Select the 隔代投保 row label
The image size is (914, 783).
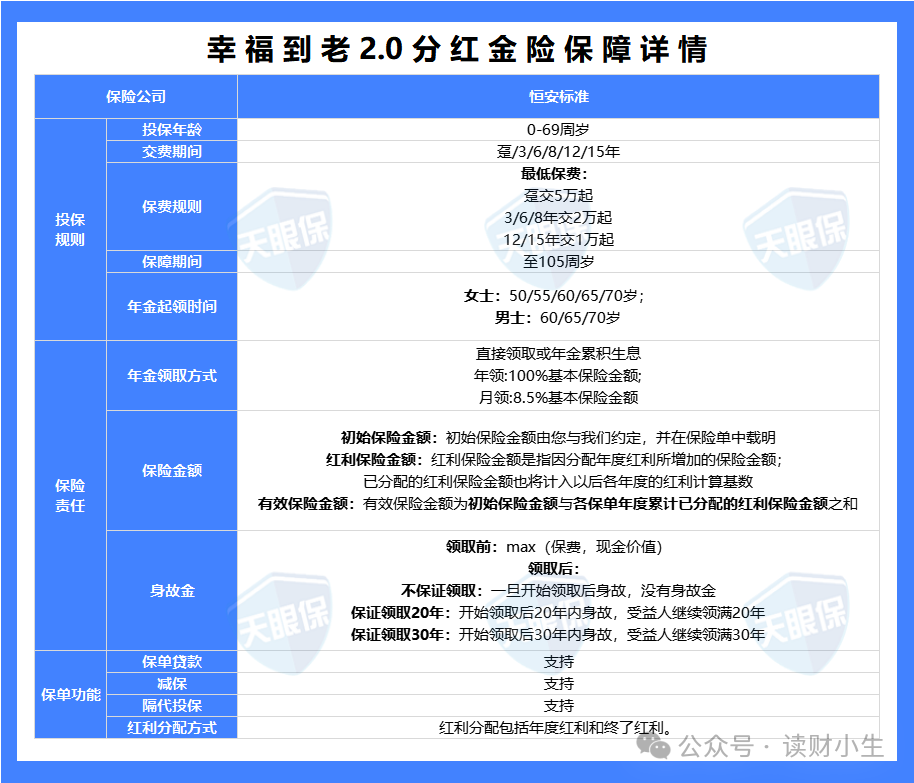click(x=172, y=706)
